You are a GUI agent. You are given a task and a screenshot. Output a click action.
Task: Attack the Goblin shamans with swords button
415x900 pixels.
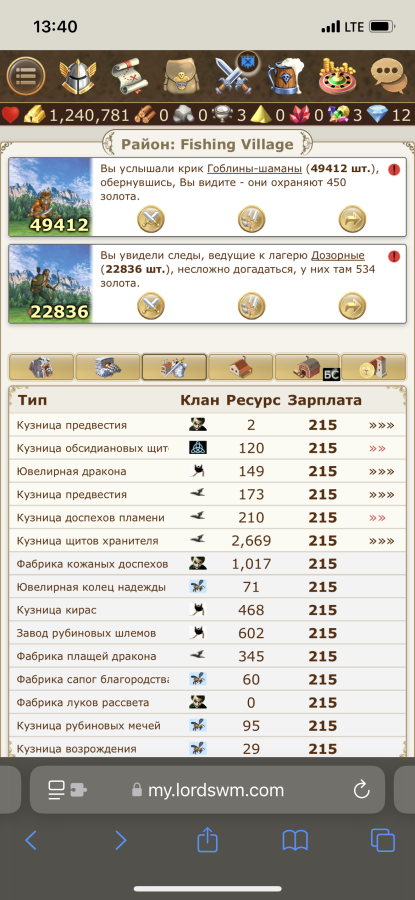[x=150, y=219]
